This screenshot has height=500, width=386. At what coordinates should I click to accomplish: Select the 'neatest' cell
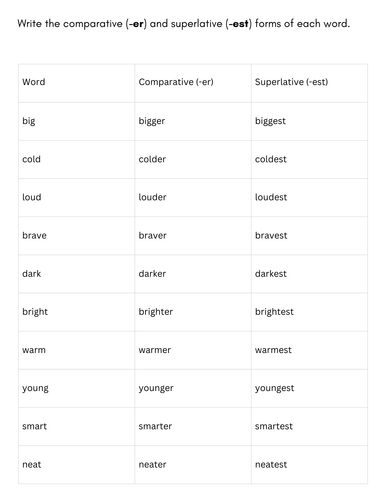click(309, 465)
